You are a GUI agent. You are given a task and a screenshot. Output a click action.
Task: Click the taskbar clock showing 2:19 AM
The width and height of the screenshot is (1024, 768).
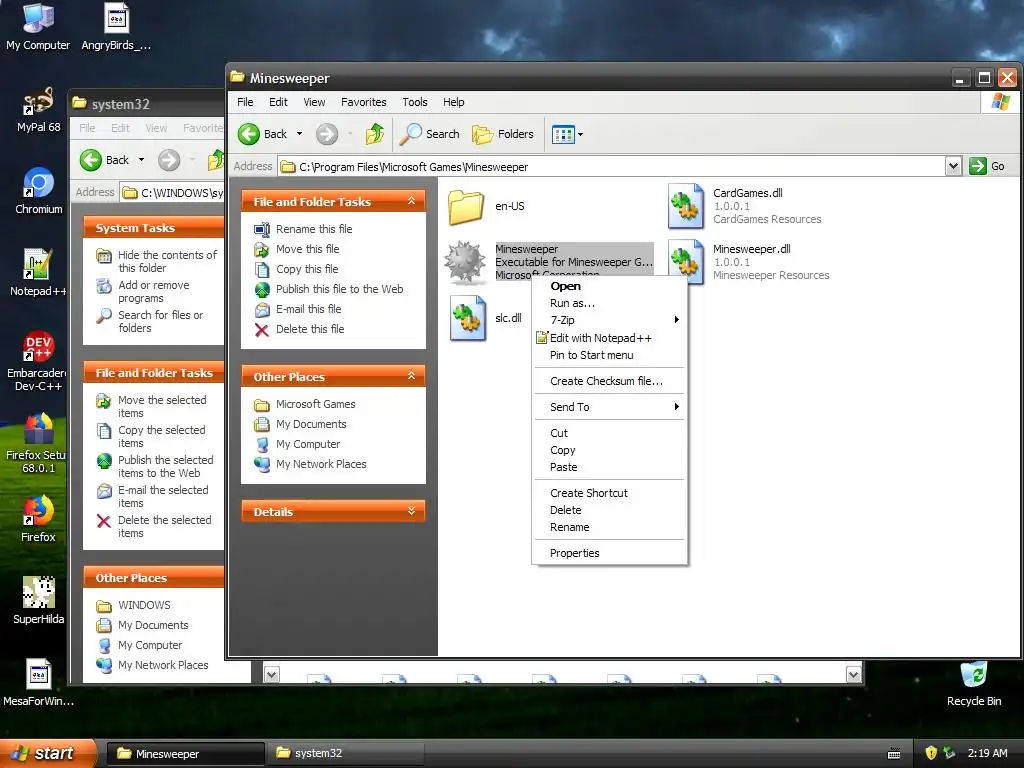click(987, 753)
